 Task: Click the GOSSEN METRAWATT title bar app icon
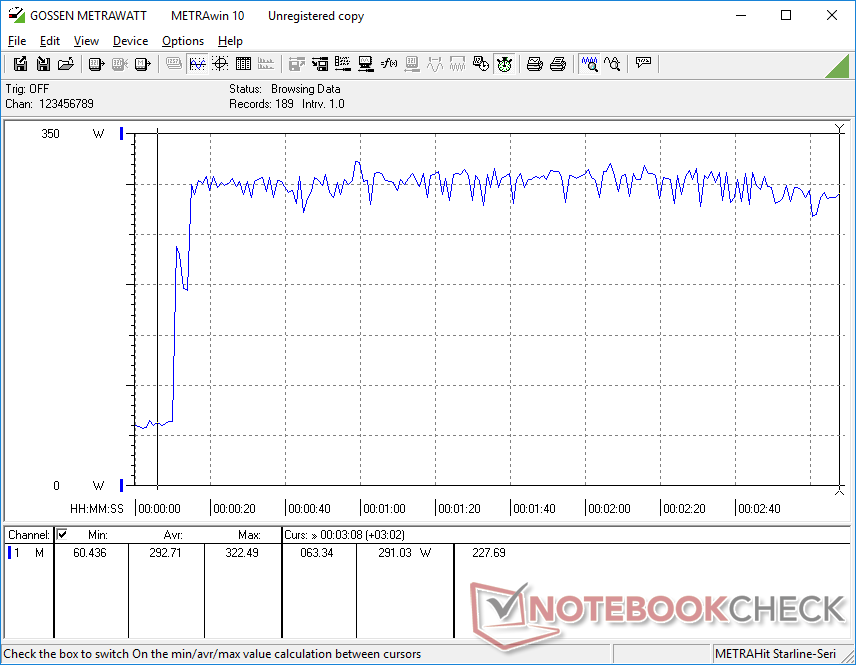click(16, 15)
